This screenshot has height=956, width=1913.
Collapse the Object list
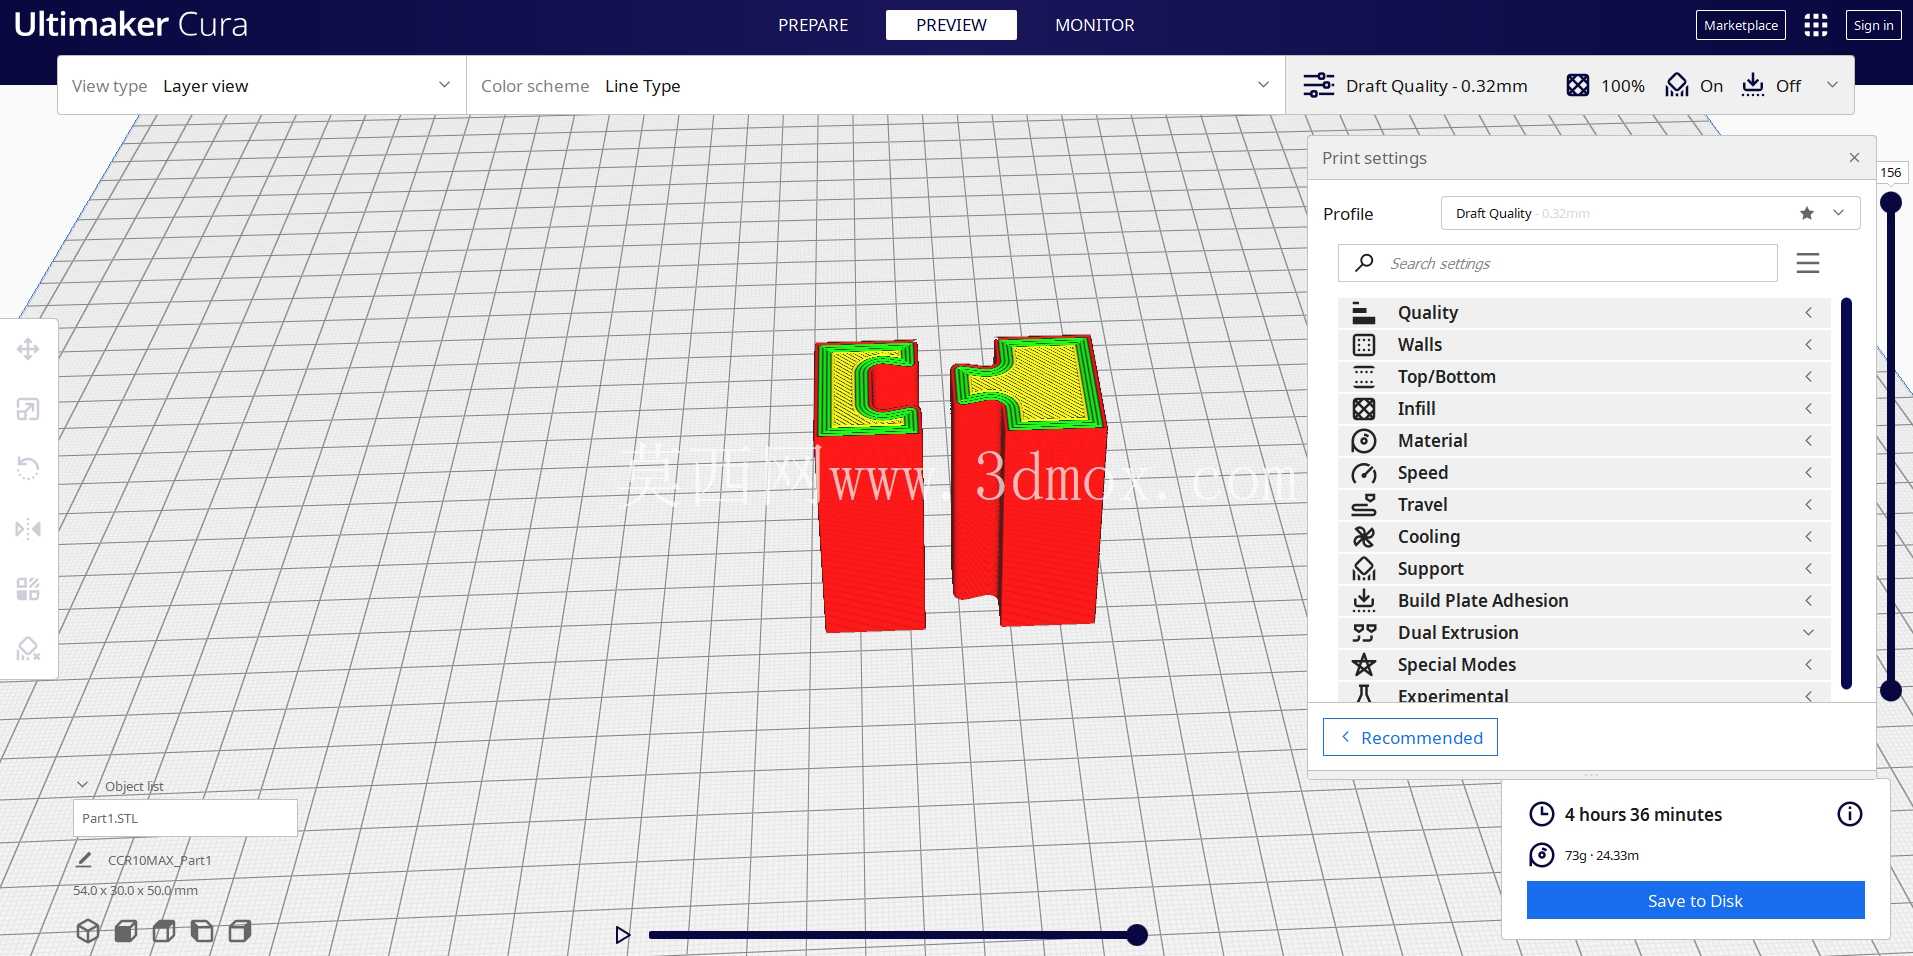pos(83,786)
